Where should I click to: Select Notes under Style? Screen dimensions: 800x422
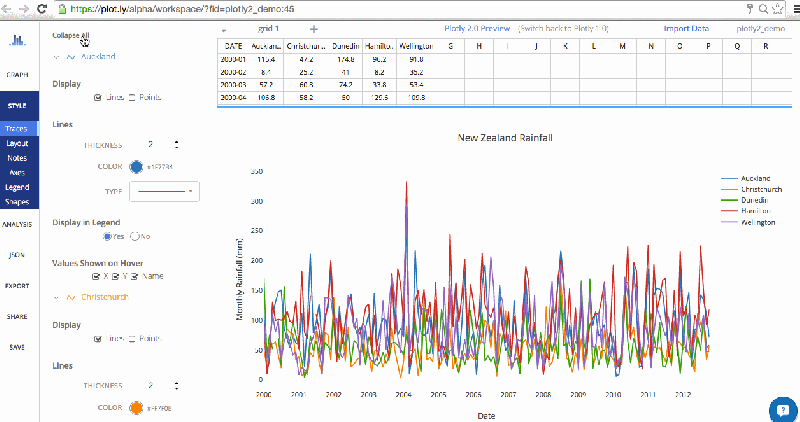[17, 158]
